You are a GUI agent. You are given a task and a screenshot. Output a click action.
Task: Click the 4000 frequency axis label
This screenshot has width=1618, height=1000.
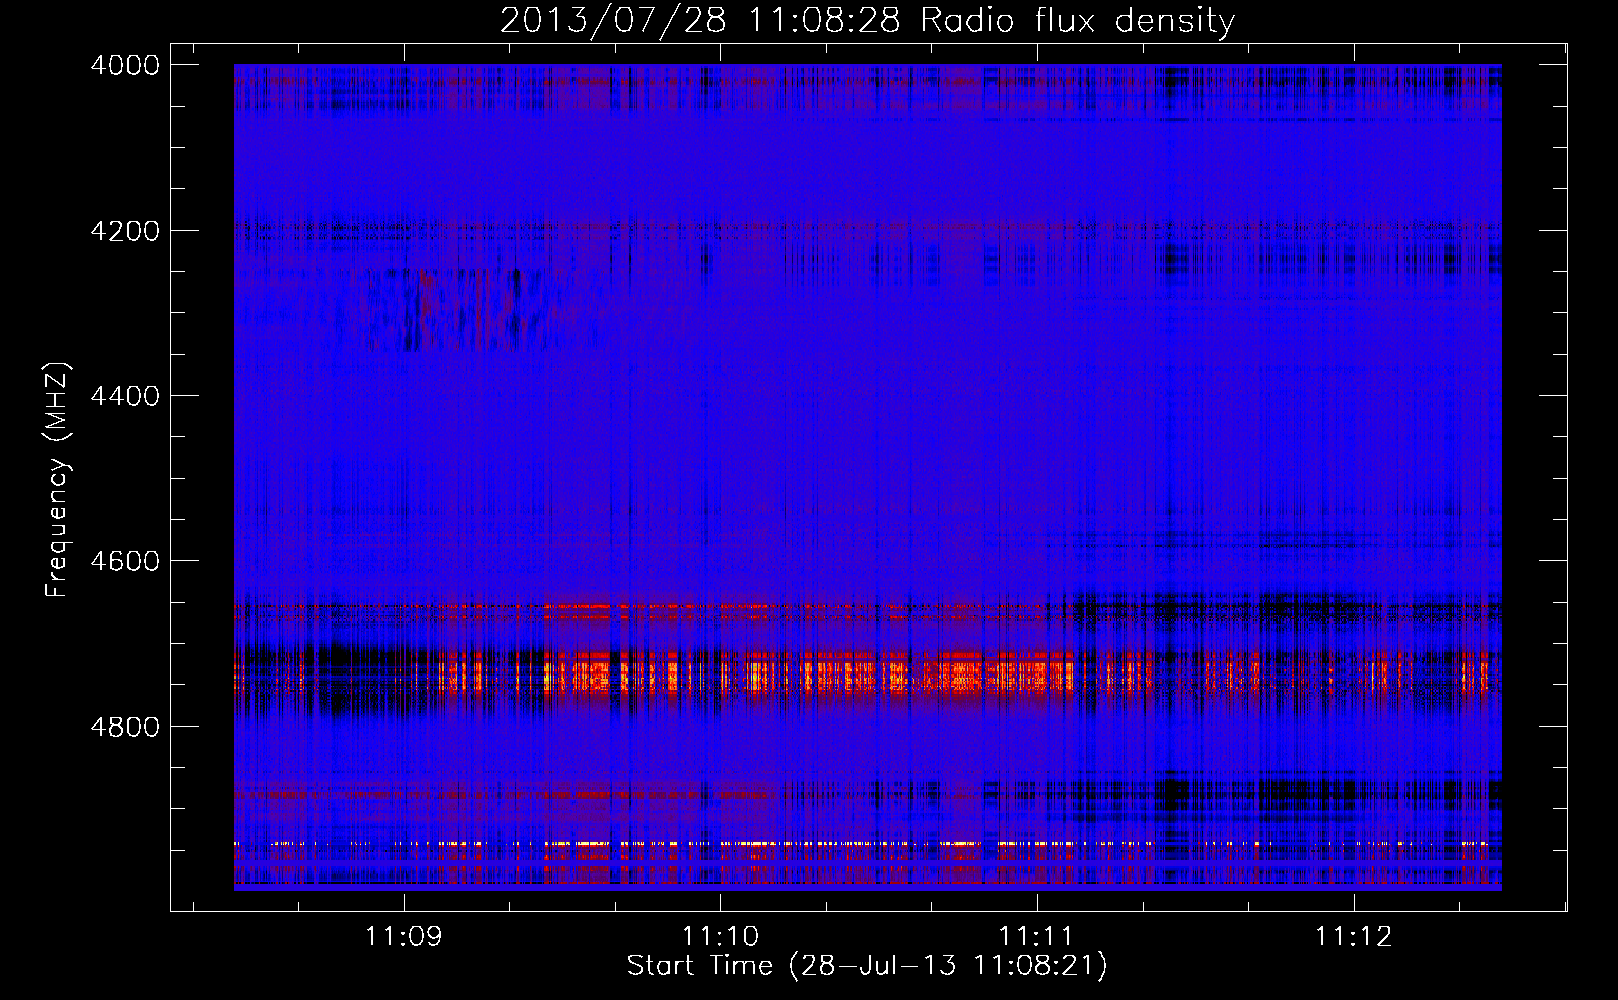[x=125, y=65]
